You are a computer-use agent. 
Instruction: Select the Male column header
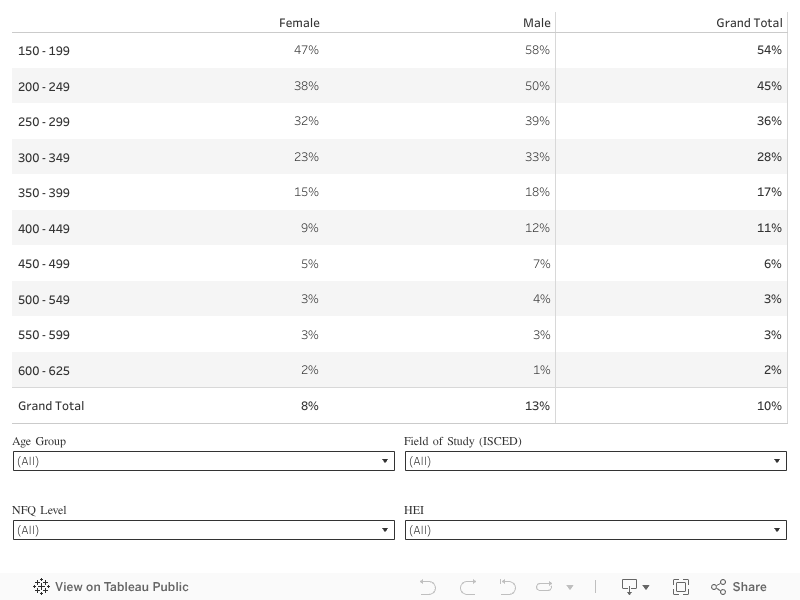click(536, 23)
